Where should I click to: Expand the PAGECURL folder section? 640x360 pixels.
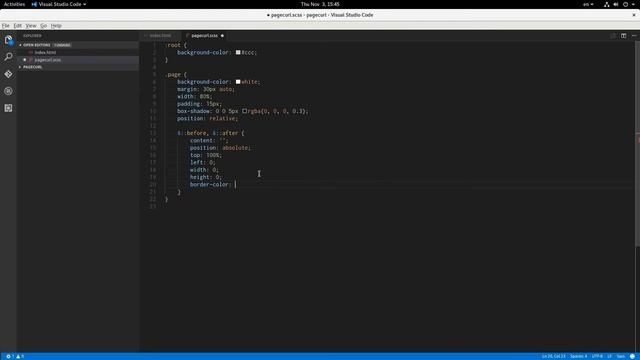(x=31, y=67)
